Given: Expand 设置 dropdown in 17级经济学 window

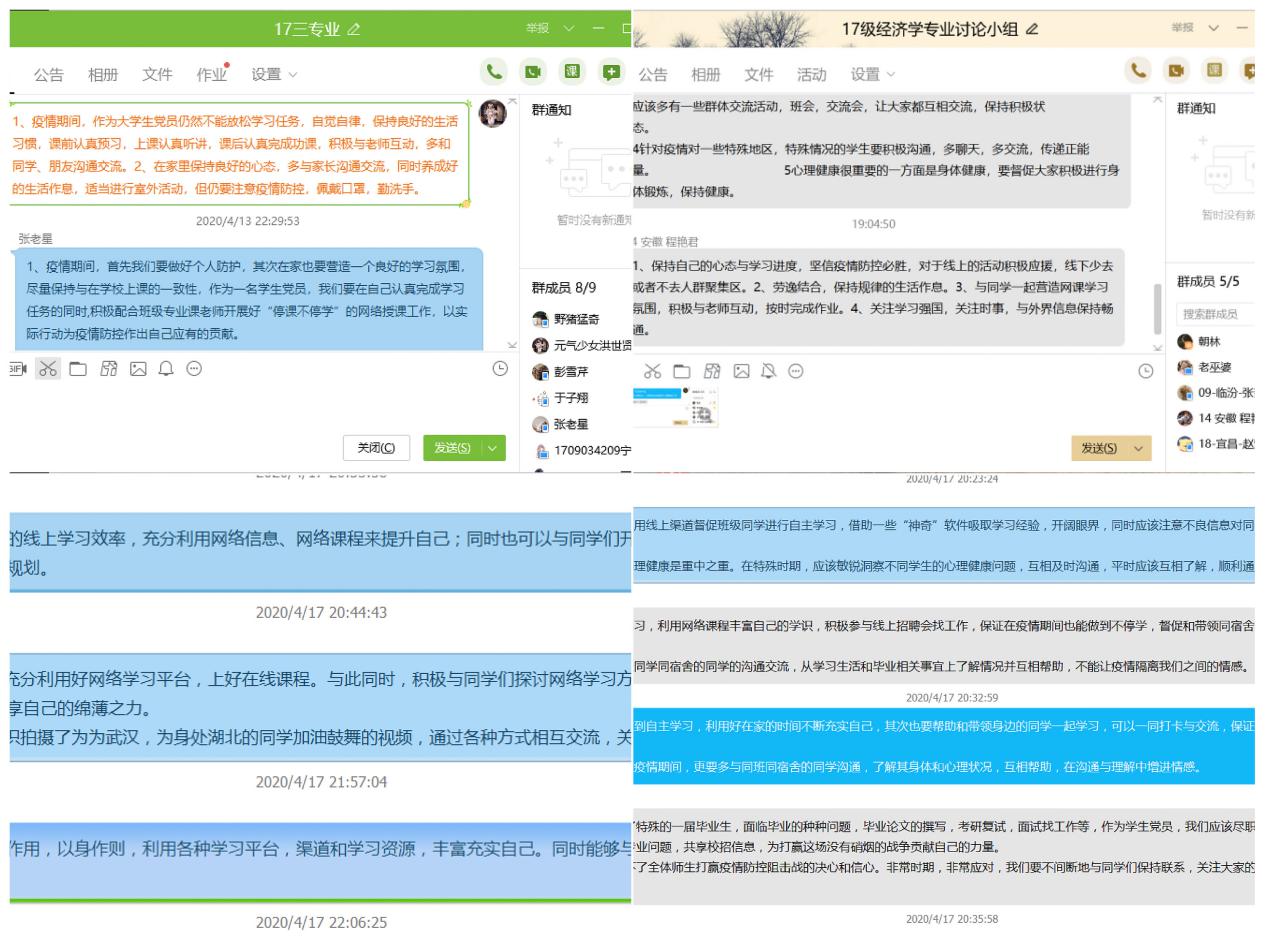Looking at the screenshot, I should tap(872, 74).
